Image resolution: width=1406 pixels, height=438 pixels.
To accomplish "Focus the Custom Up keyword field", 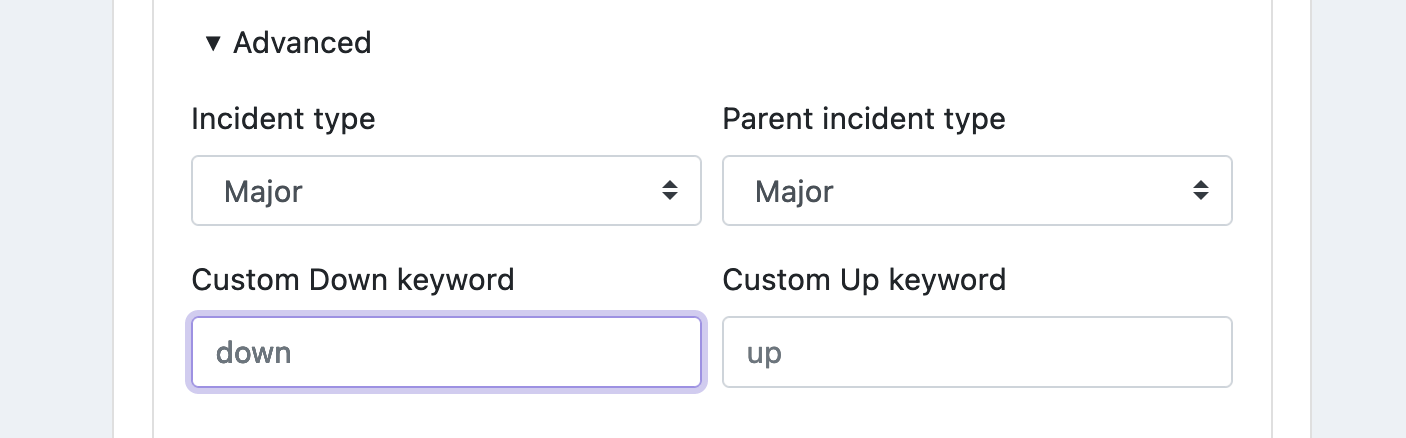I will (x=977, y=352).
